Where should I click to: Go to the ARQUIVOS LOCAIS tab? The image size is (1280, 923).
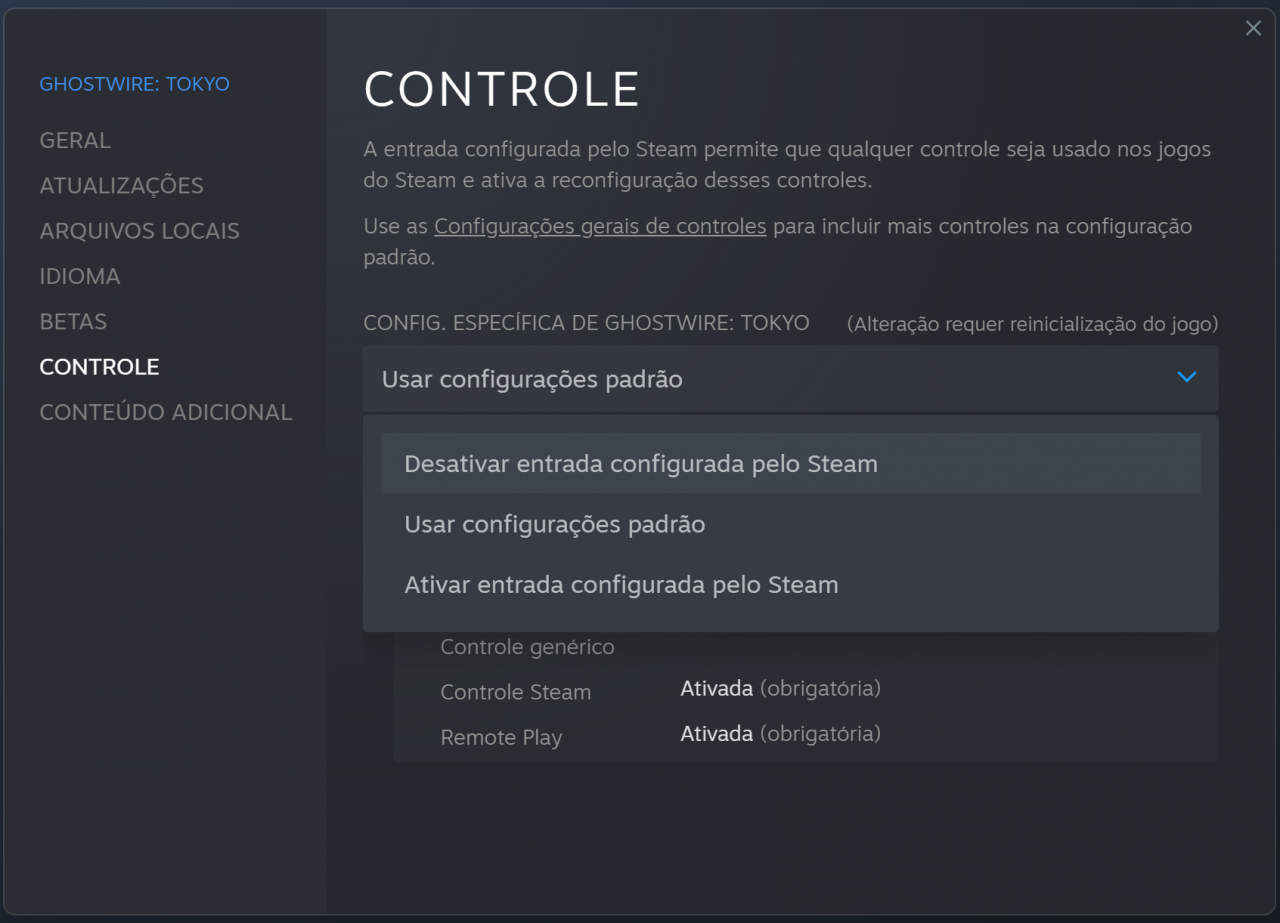click(139, 231)
